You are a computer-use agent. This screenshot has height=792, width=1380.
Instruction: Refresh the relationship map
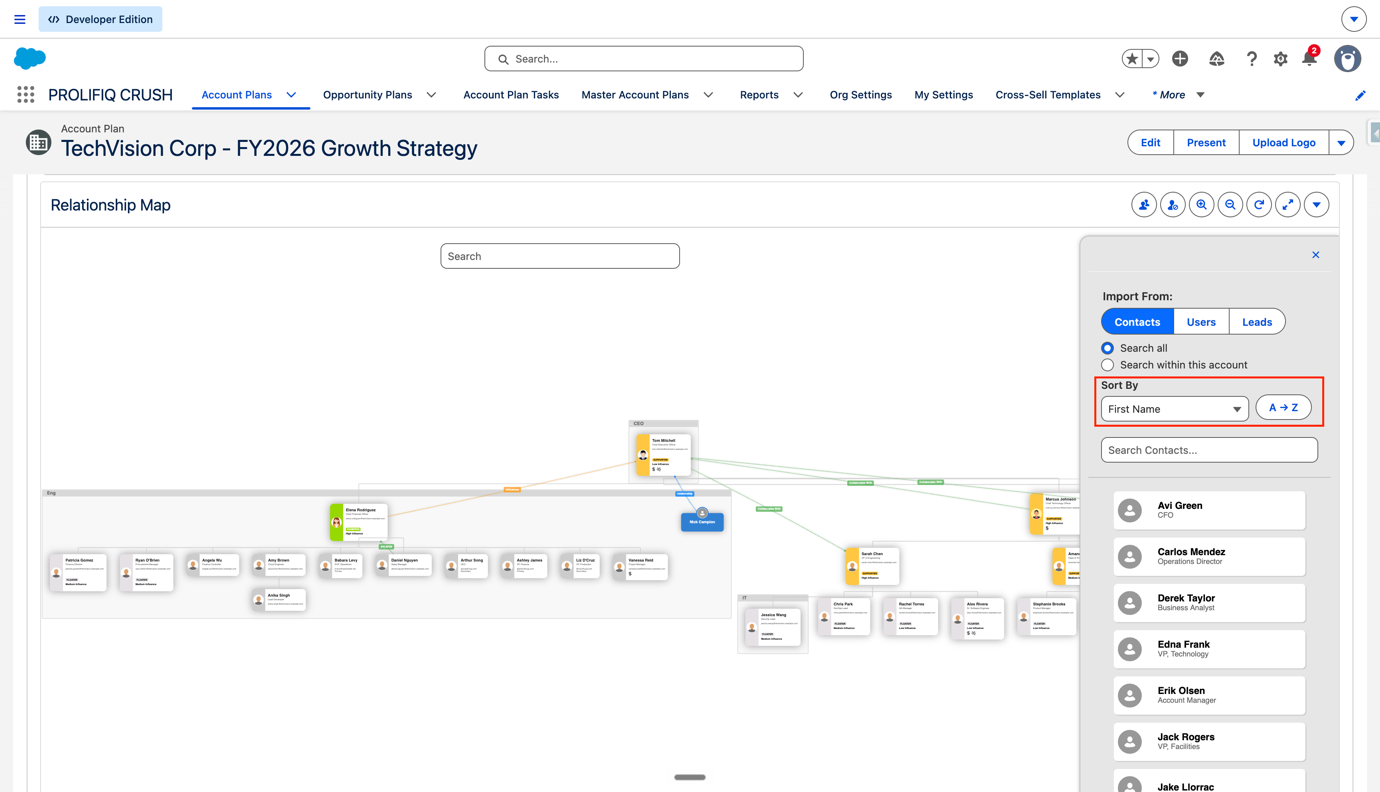click(x=1259, y=205)
